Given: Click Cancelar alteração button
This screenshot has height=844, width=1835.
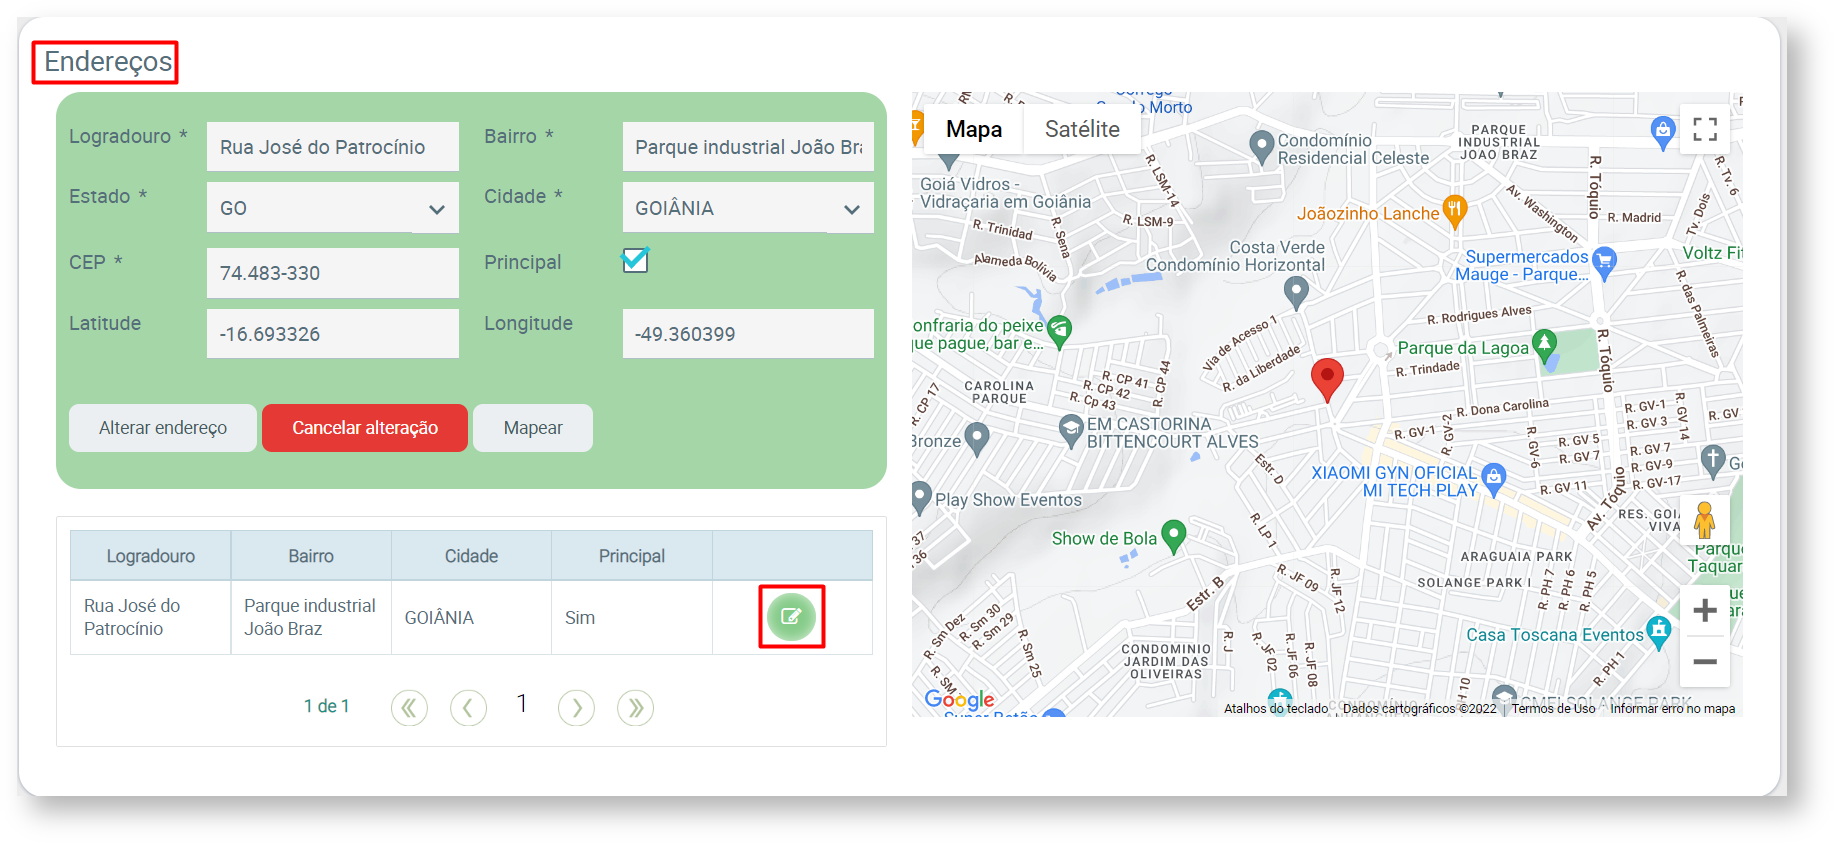Looking at the screenshot, I should coord(365,428).
